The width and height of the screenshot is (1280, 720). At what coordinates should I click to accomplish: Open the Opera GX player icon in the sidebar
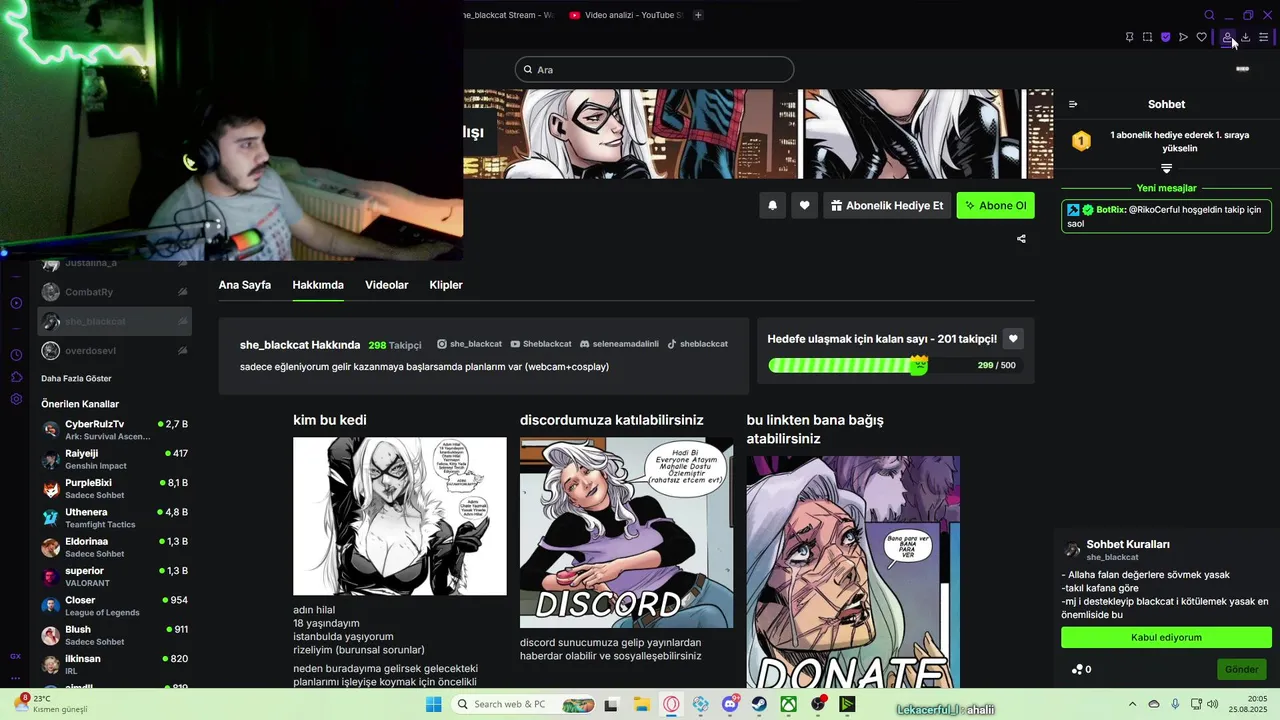click(x=16, y=303)
